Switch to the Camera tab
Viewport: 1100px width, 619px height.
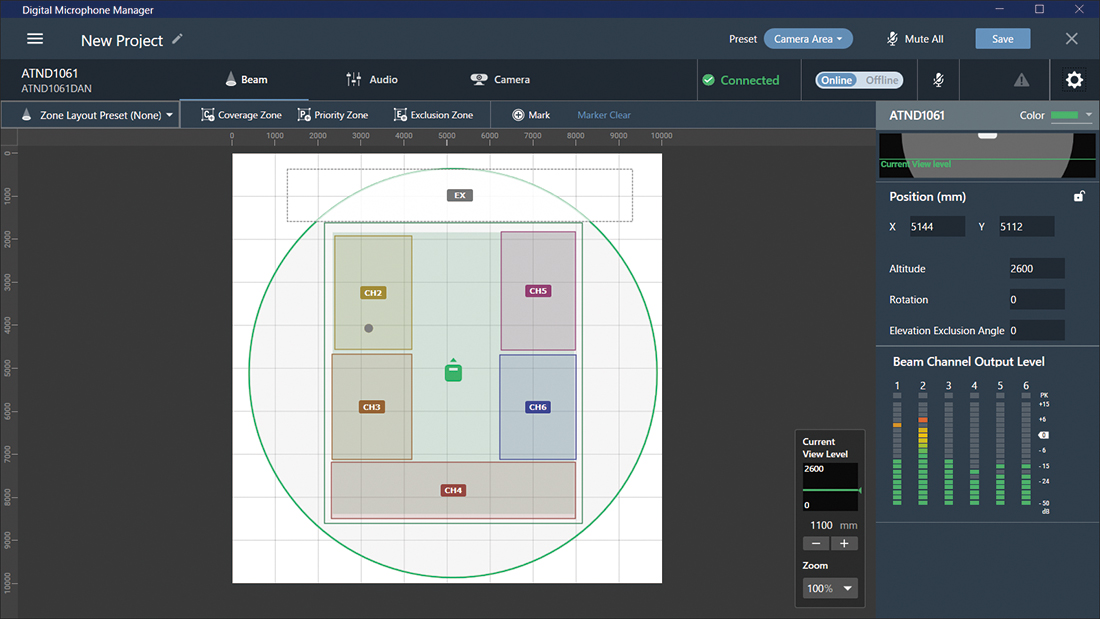[x=500, y=79]
